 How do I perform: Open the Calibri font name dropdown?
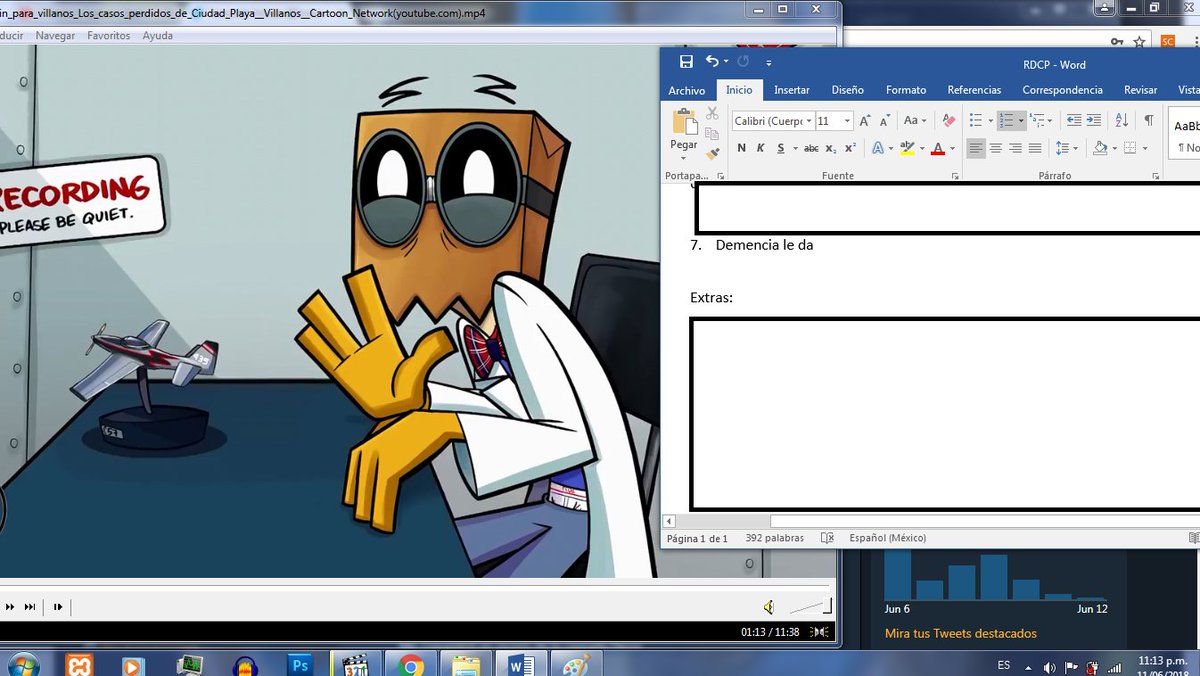[x=808, y=121]
